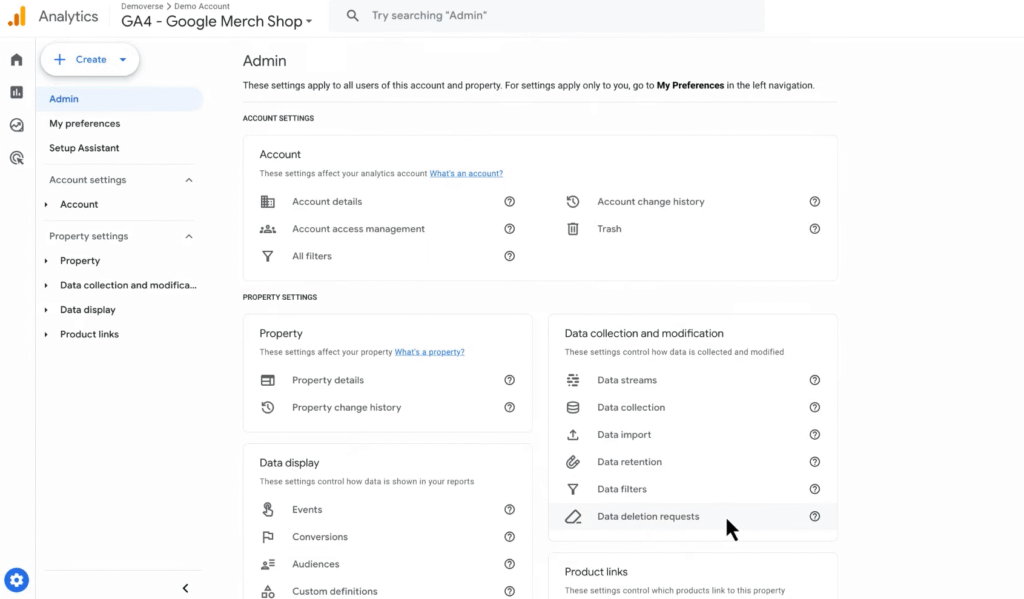Click the Account access management people icon
The width and height of the screenshot is (1024, 599).
pos(268,229)
